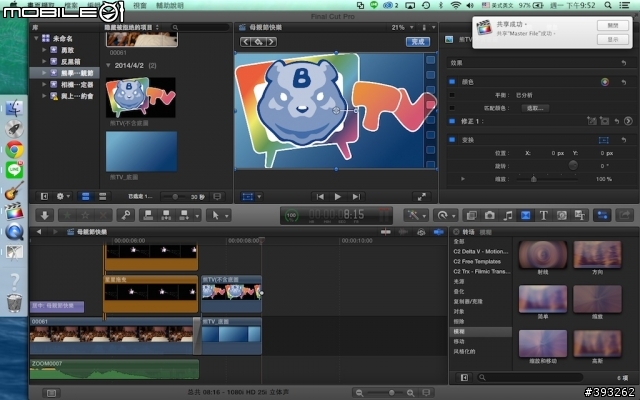The height and width of the screenshot is (400, 640).
Task: Enter full screen viewer playback
Action: click(422, 197)
